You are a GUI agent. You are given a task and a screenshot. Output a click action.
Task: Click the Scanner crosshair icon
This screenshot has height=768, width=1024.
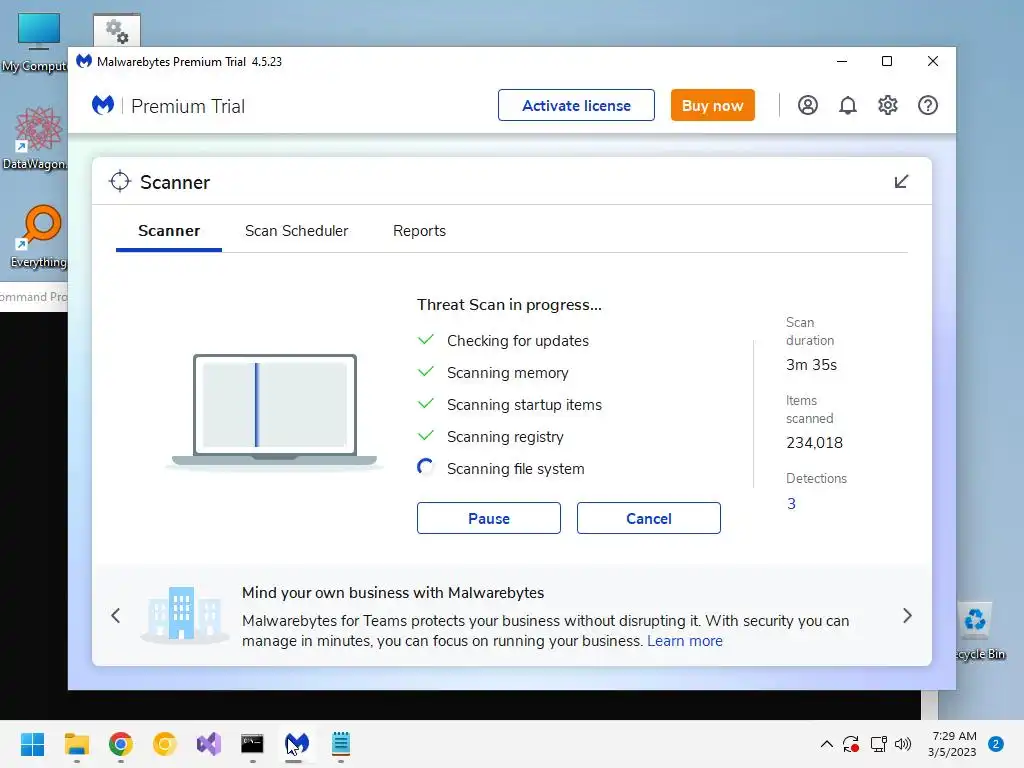(120, 182)
